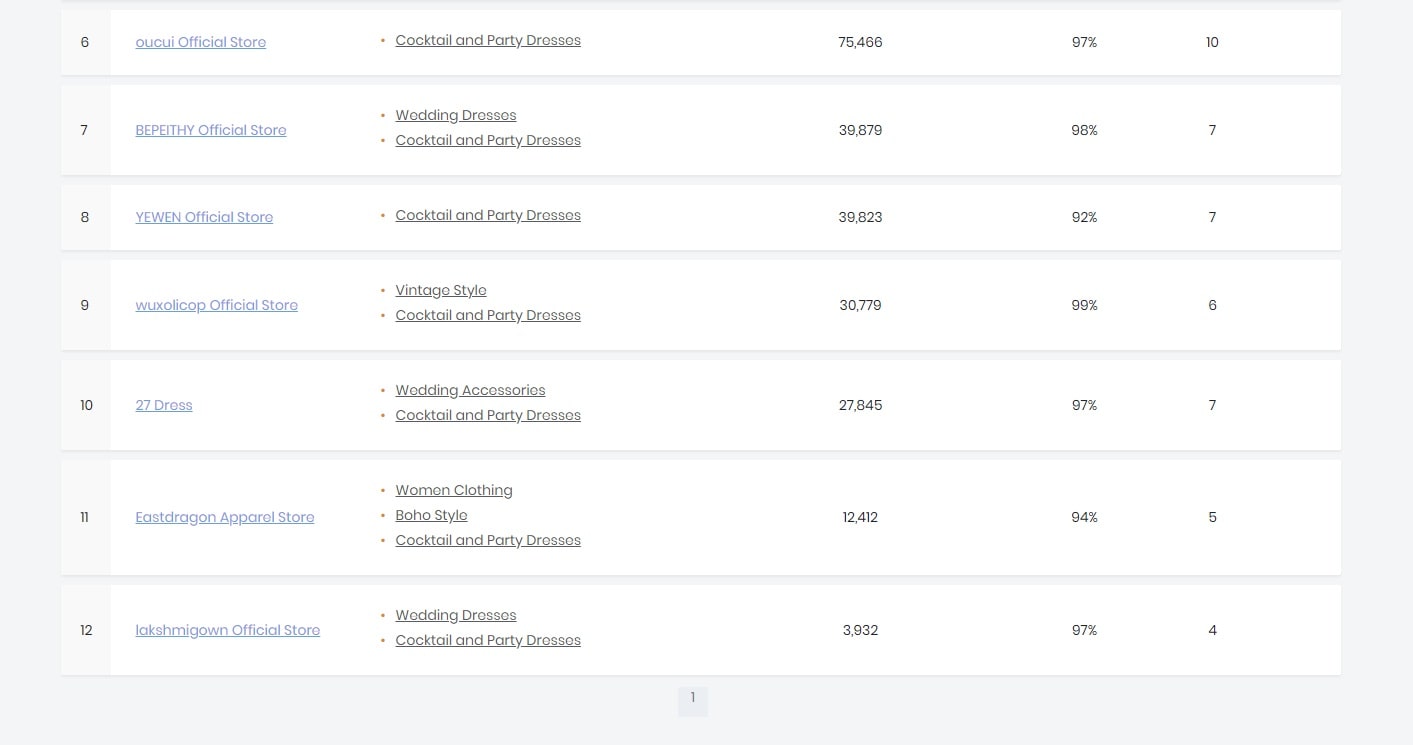The image size is (1413, 745).
Task: Open Cocktail and Party Dresses for YEWEN
Action: point(487,215)
